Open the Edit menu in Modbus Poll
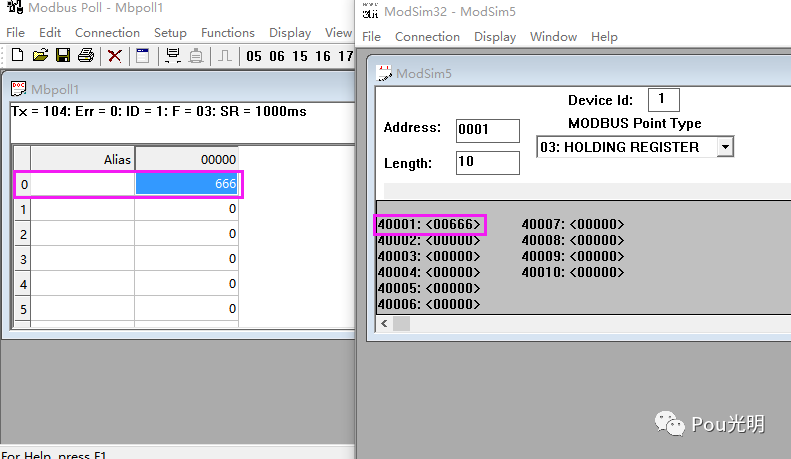Image resolution: width=791 pixels, height=459 pixels. pyautogui.click(x=50, y=33)
